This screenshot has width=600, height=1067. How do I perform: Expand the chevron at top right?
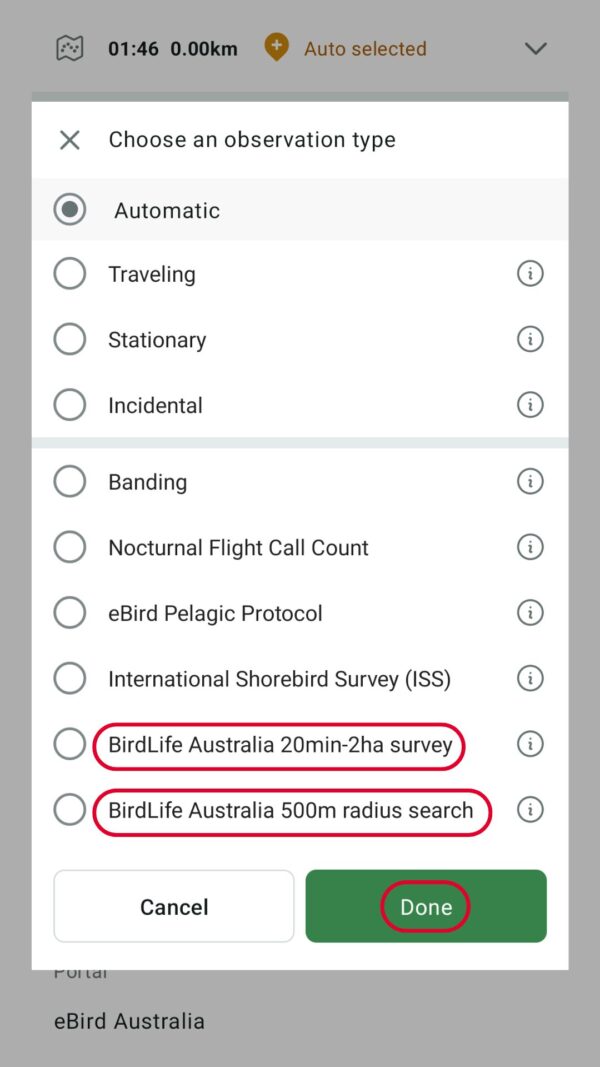(x=536, y=47)
